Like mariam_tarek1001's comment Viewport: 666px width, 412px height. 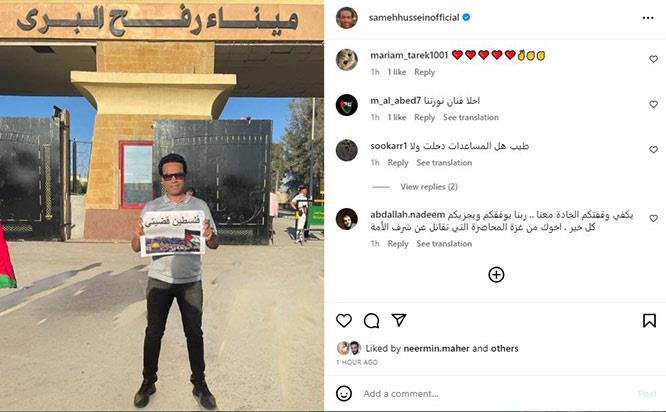pos(654,59)
